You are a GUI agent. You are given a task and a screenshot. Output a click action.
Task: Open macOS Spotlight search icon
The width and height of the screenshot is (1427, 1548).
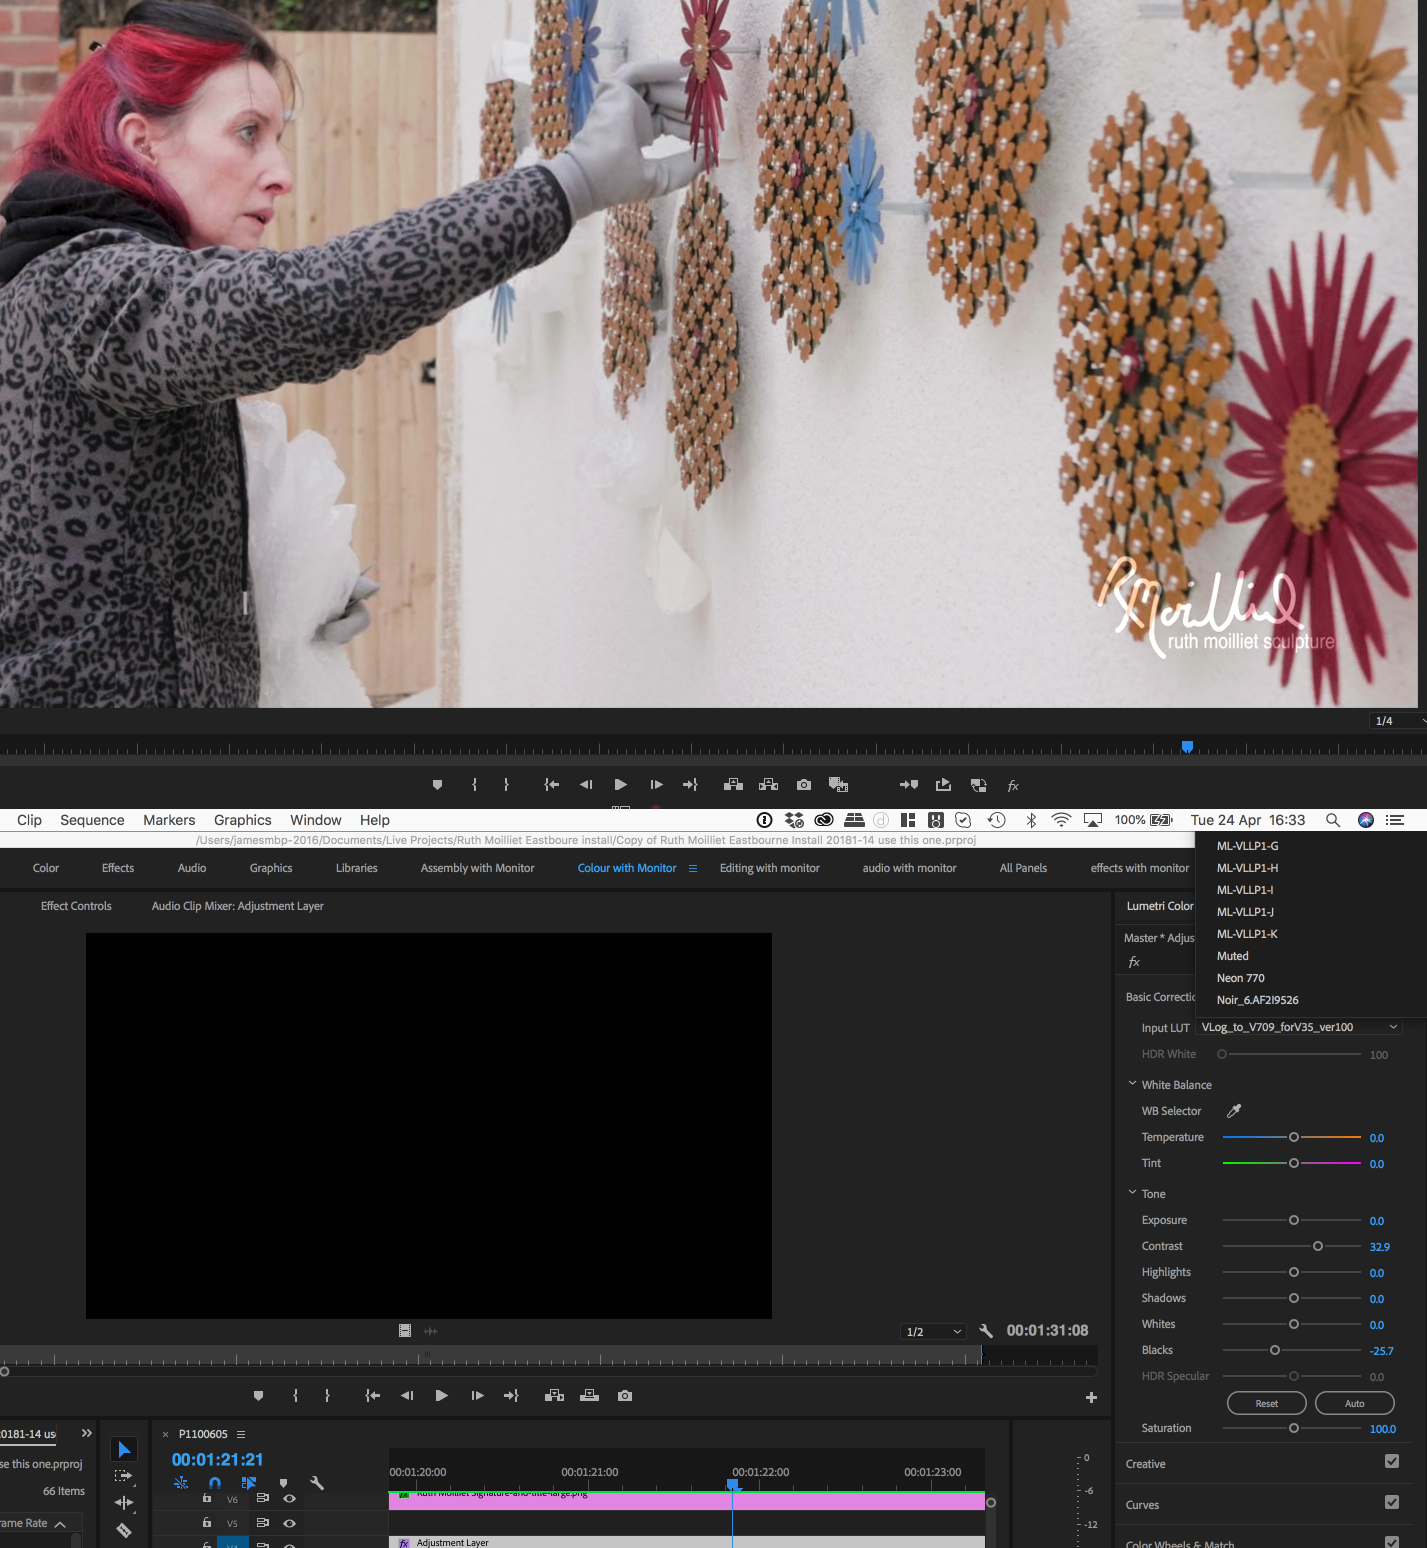(1333, 820)
